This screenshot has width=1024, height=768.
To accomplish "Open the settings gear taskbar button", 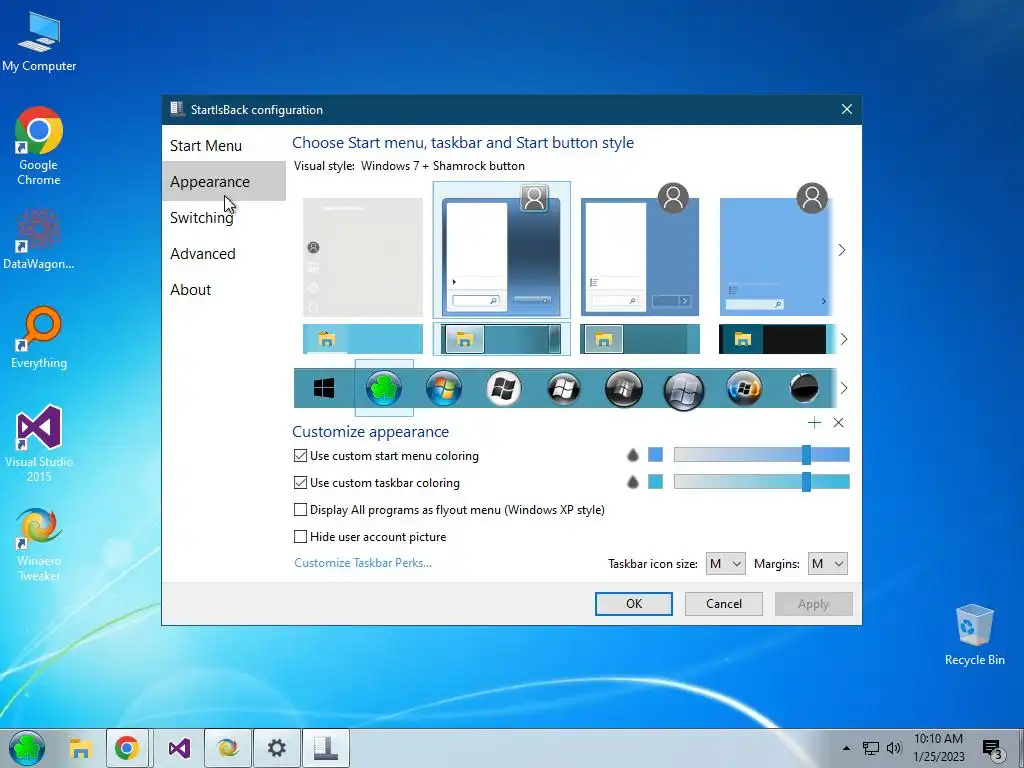I will pyautogui.click(x=276, y=748).
